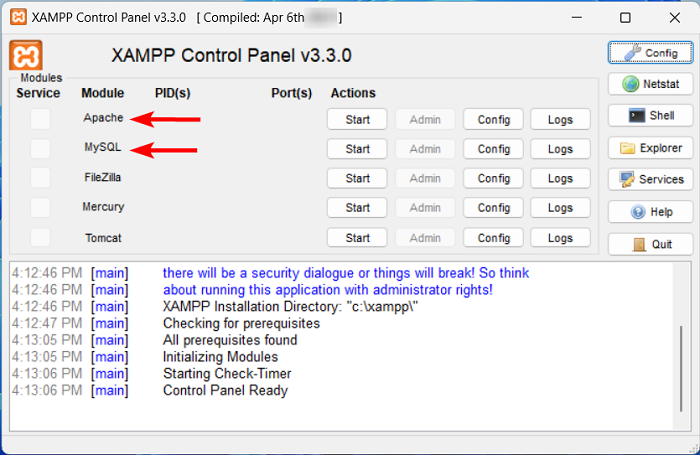Open the Apache Logs menu
The image size is (700, 455).
(x=560, y=119)
